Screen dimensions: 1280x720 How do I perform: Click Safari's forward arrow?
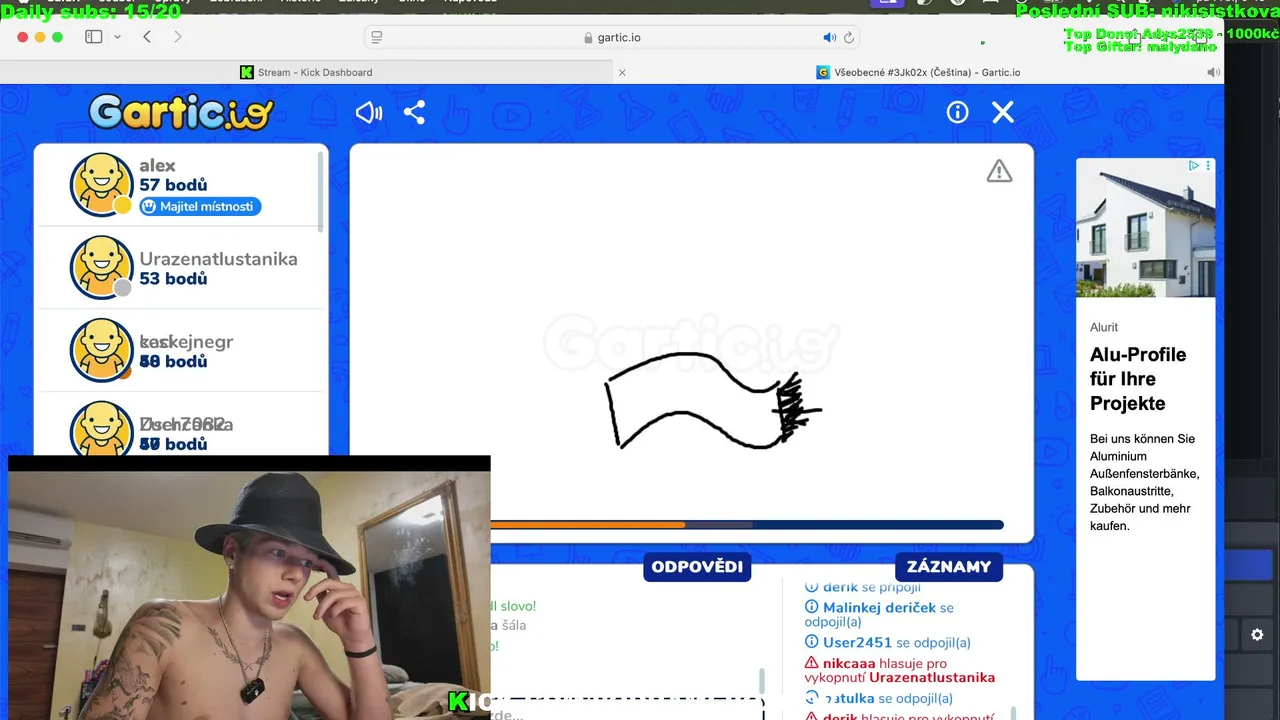click(x=178, y=37)
